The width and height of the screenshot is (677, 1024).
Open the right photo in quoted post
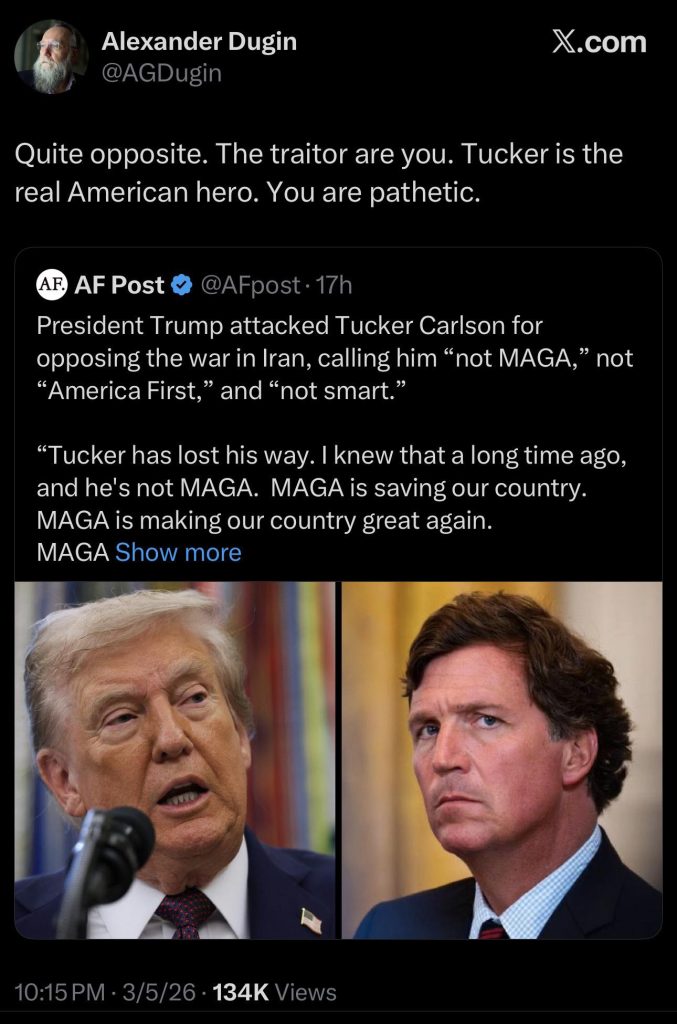(502, 760)
